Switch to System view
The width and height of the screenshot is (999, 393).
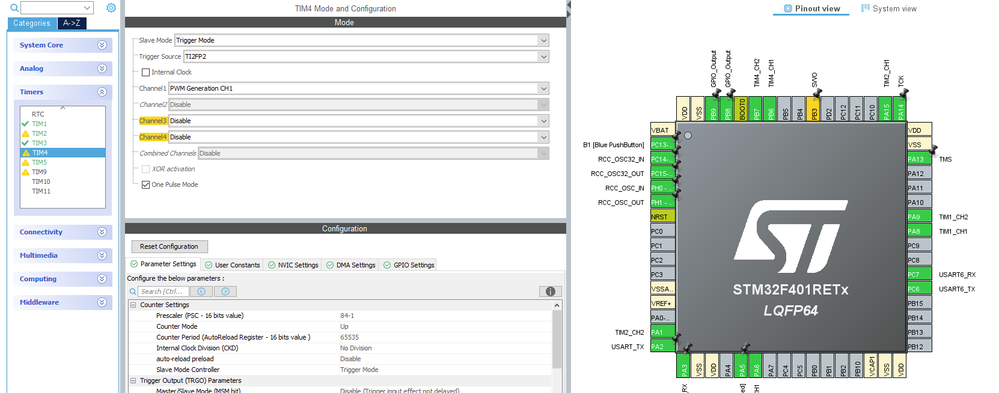click(x=889, y=8)
